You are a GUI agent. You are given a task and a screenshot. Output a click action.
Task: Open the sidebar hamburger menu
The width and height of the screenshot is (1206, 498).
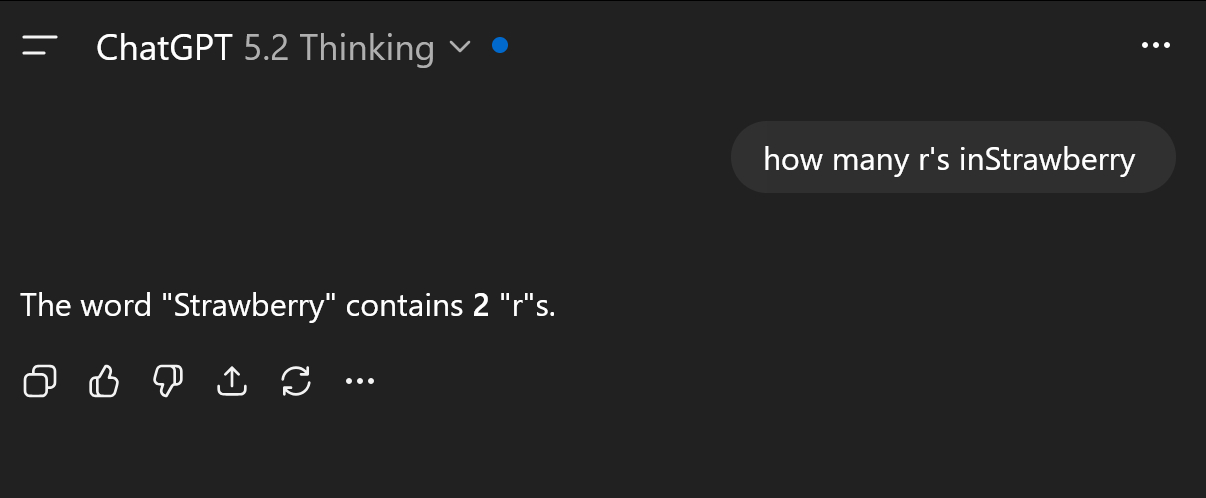point(40,46)
